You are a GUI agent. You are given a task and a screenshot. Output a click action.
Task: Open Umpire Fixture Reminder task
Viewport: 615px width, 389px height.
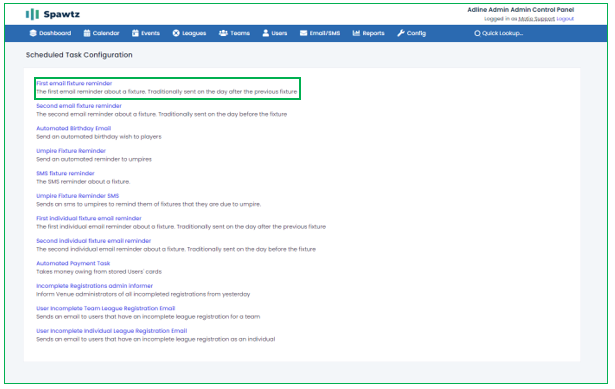(x=71, y=151)
